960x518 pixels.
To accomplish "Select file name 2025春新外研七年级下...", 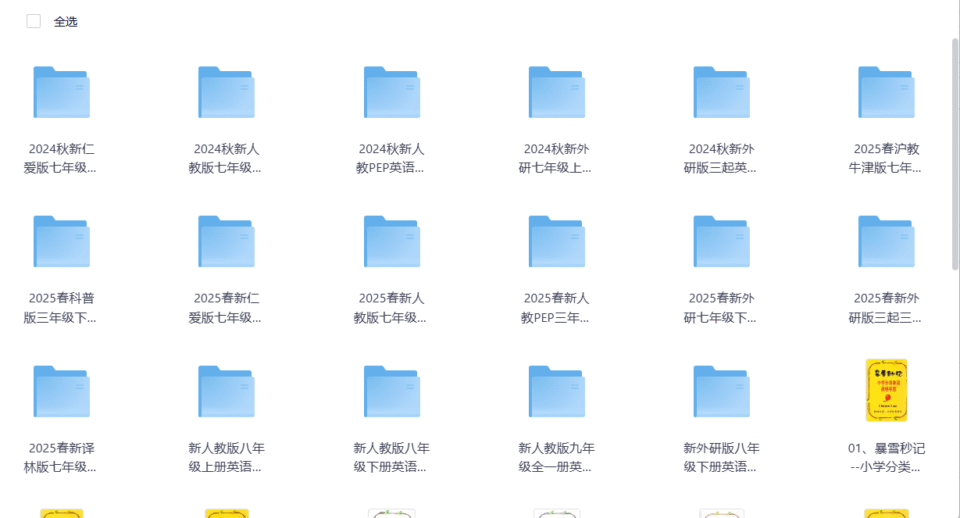I will [721, 307].
